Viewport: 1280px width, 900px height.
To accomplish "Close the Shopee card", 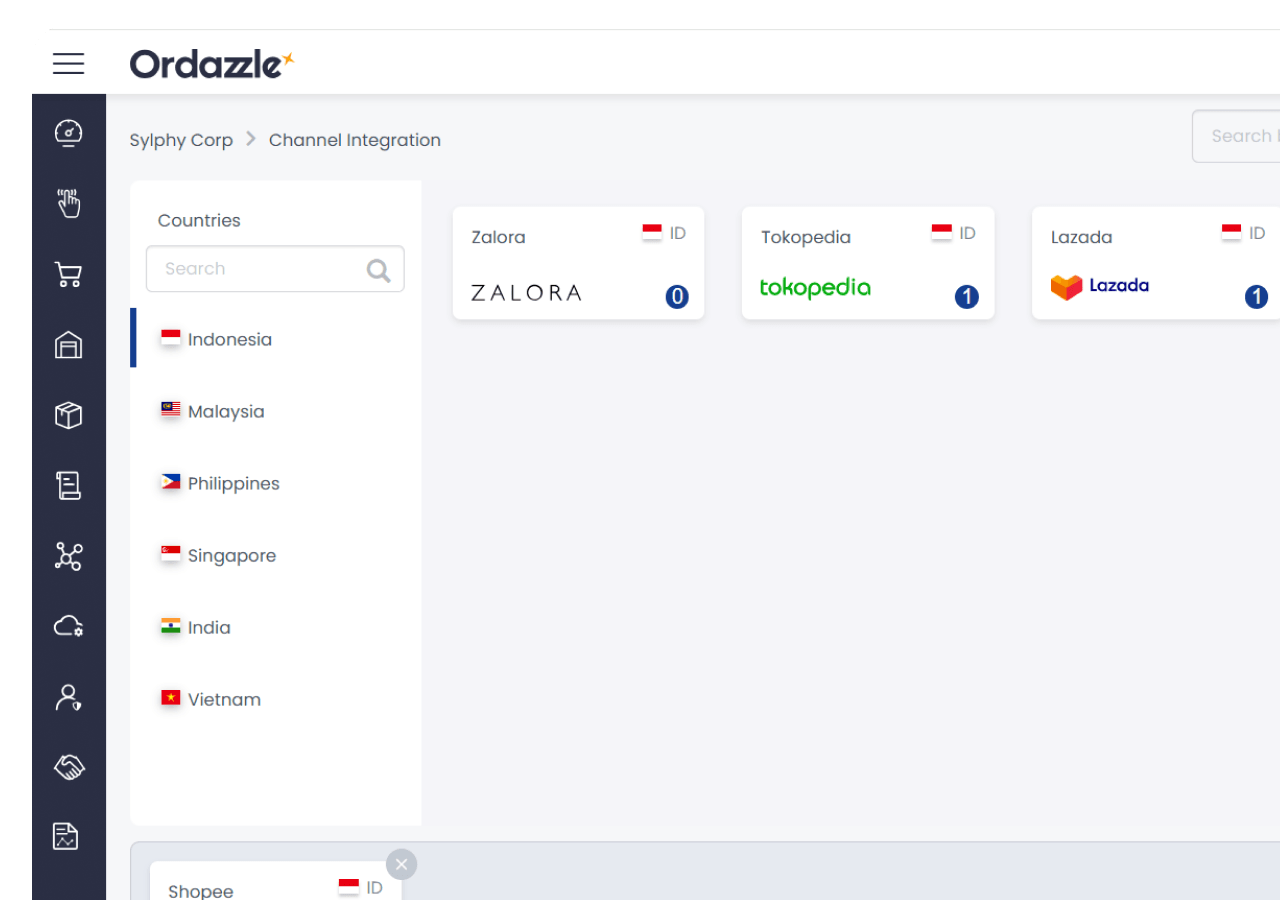I will click(401, 864).
